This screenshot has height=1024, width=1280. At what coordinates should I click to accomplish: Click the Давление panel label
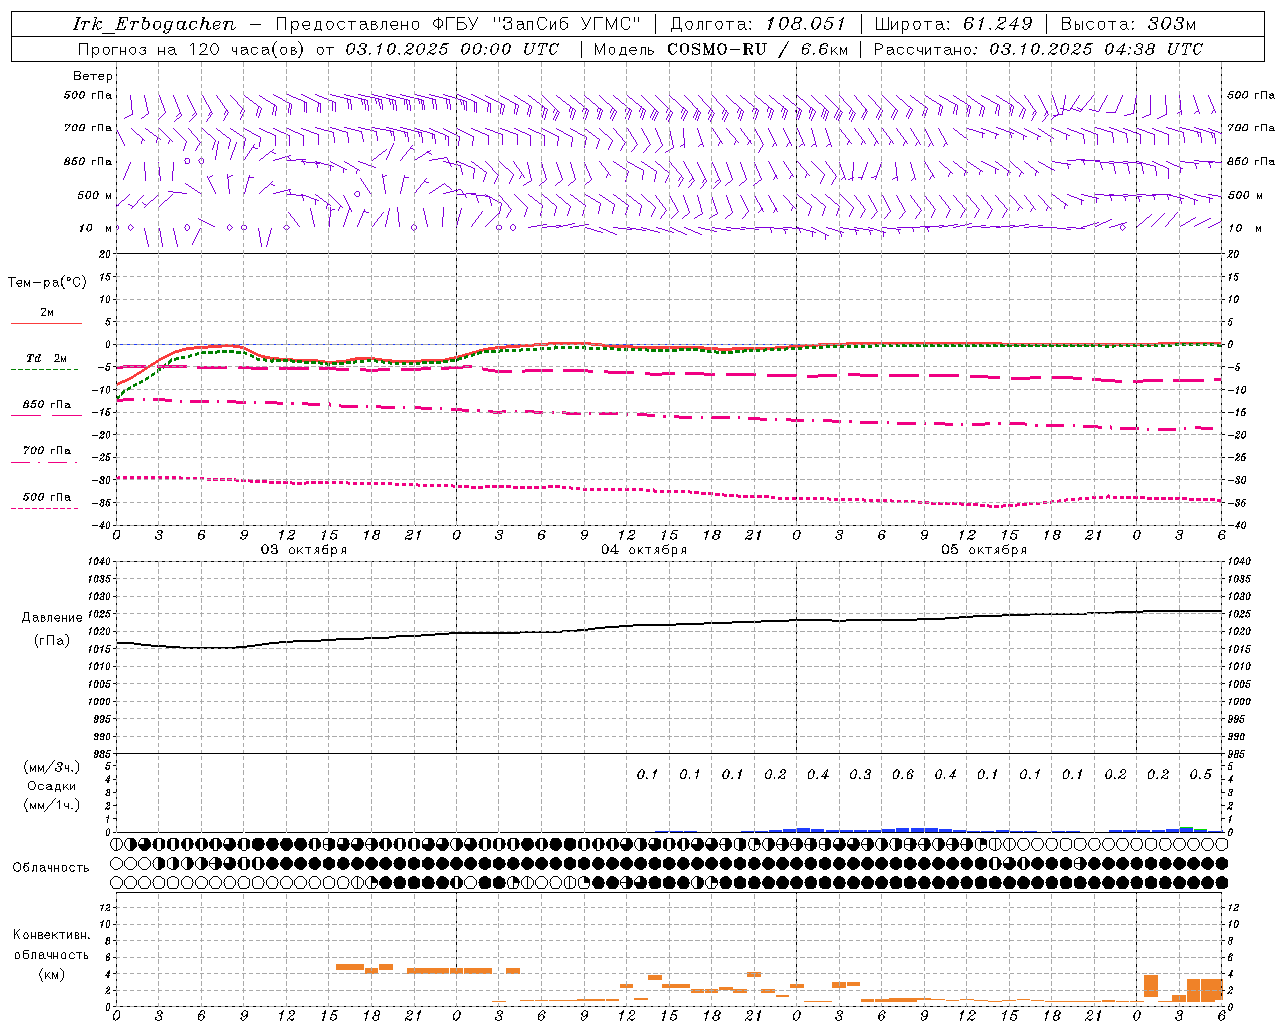(52, 618)
